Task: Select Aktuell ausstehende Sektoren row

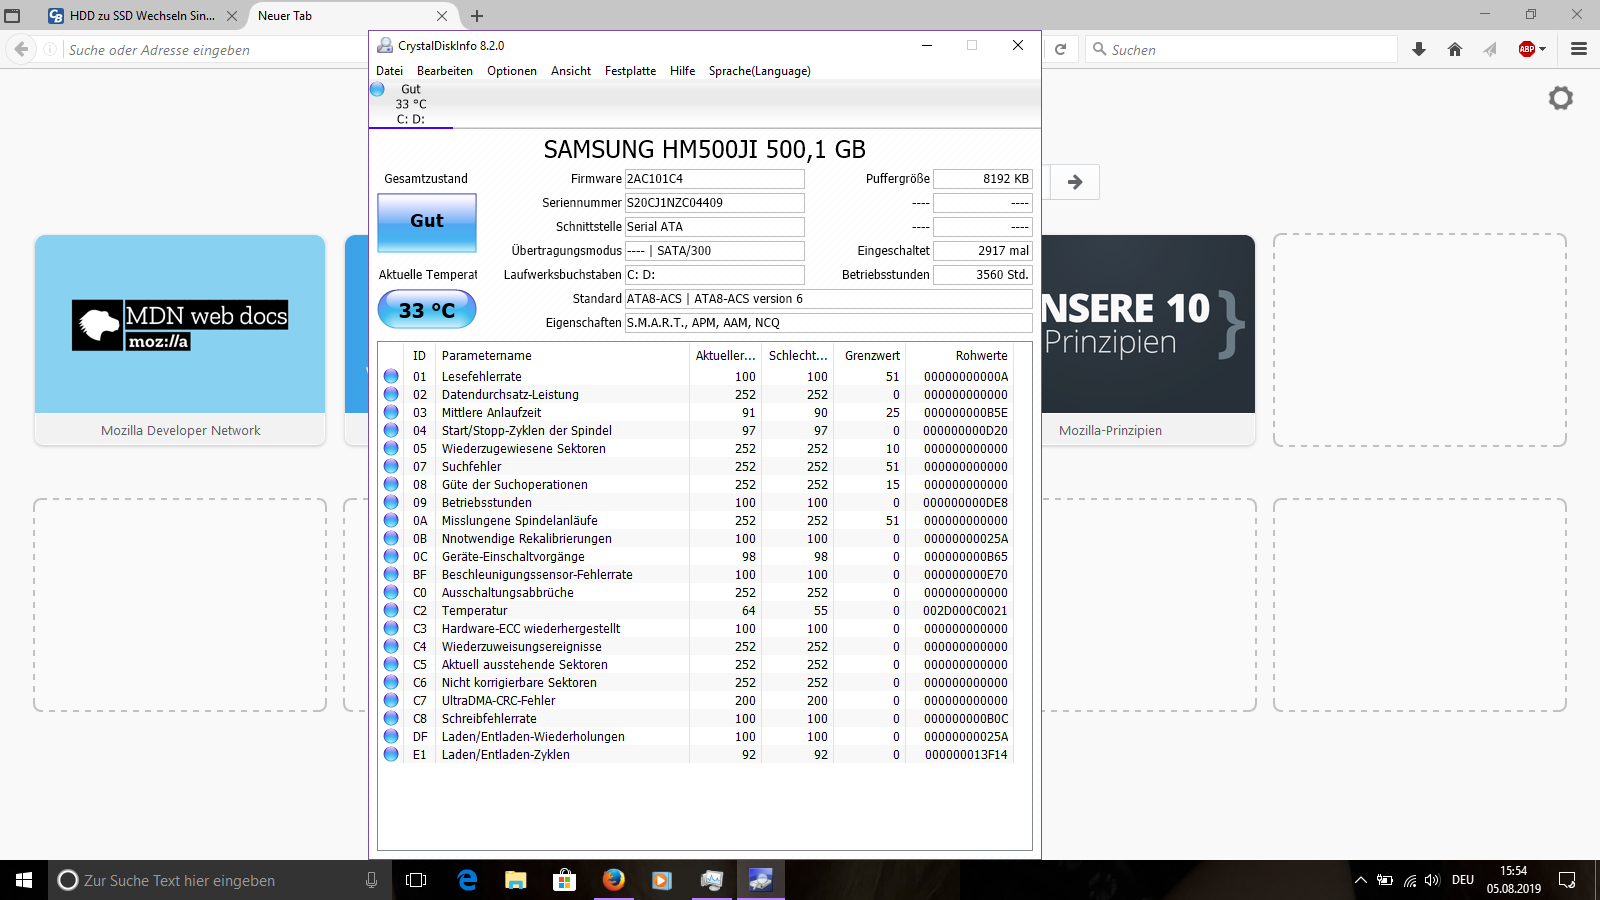Action: [697, 664]
